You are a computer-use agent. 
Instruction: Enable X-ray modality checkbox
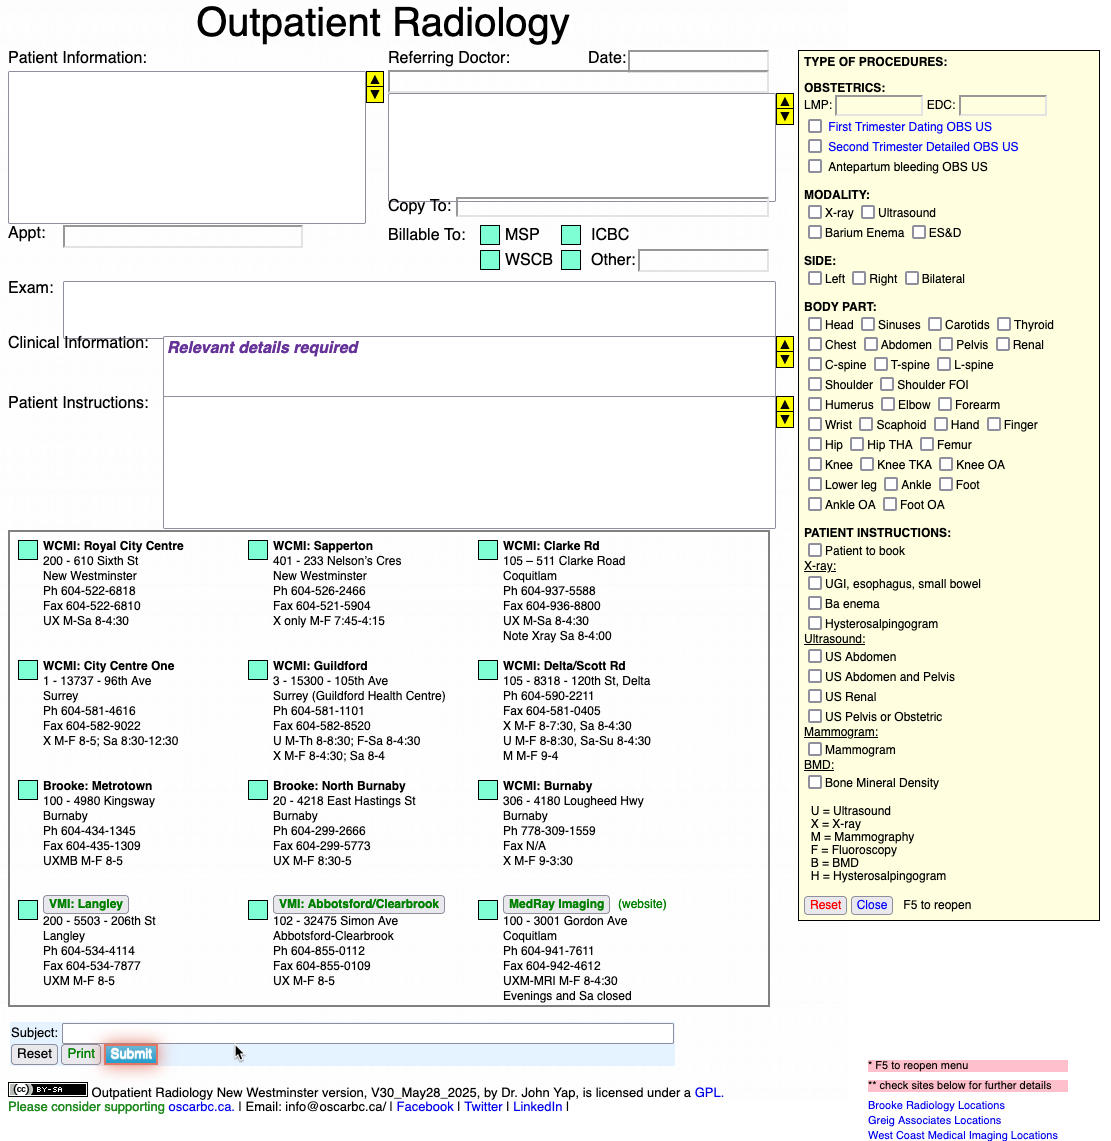click(x=815, y=212)
